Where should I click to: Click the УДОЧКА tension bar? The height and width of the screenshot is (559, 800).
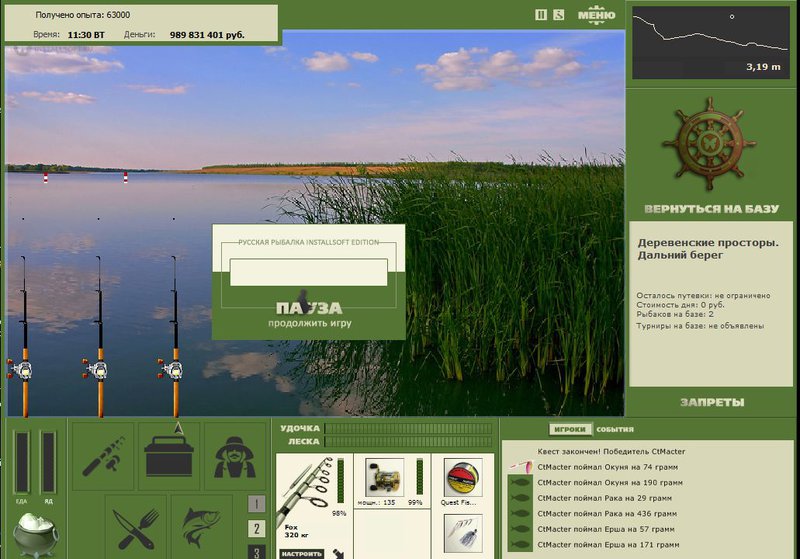409,428
